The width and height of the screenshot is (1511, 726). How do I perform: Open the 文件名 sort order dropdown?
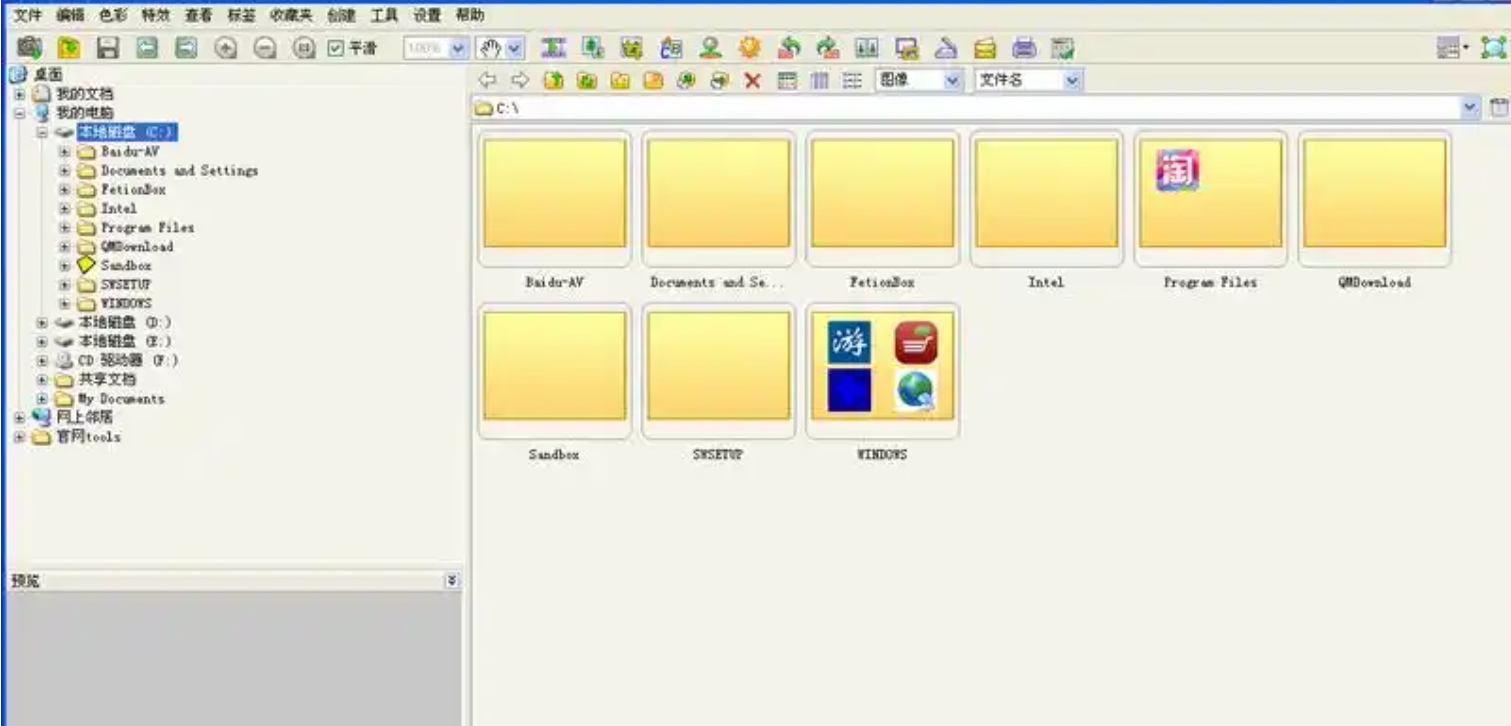(x=1073, y=80)
